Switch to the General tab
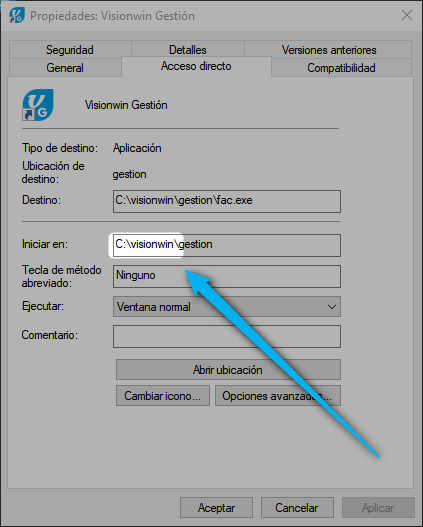Screen dimensions: 423x527 click(x=65, y=68)
